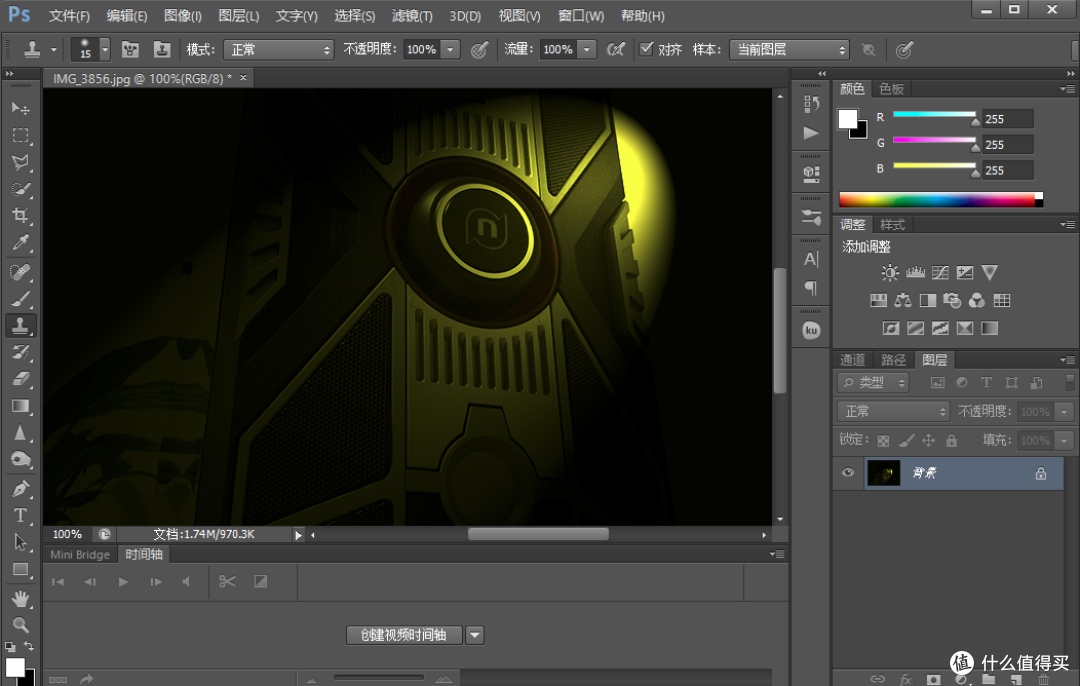The image size is (1080, 686).
Task: Open the Opacity dropdown arrow in options bar
Action: tap(450, 50)
